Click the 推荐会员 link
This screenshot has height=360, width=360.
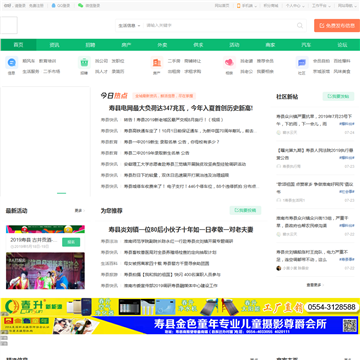point(265,61)
